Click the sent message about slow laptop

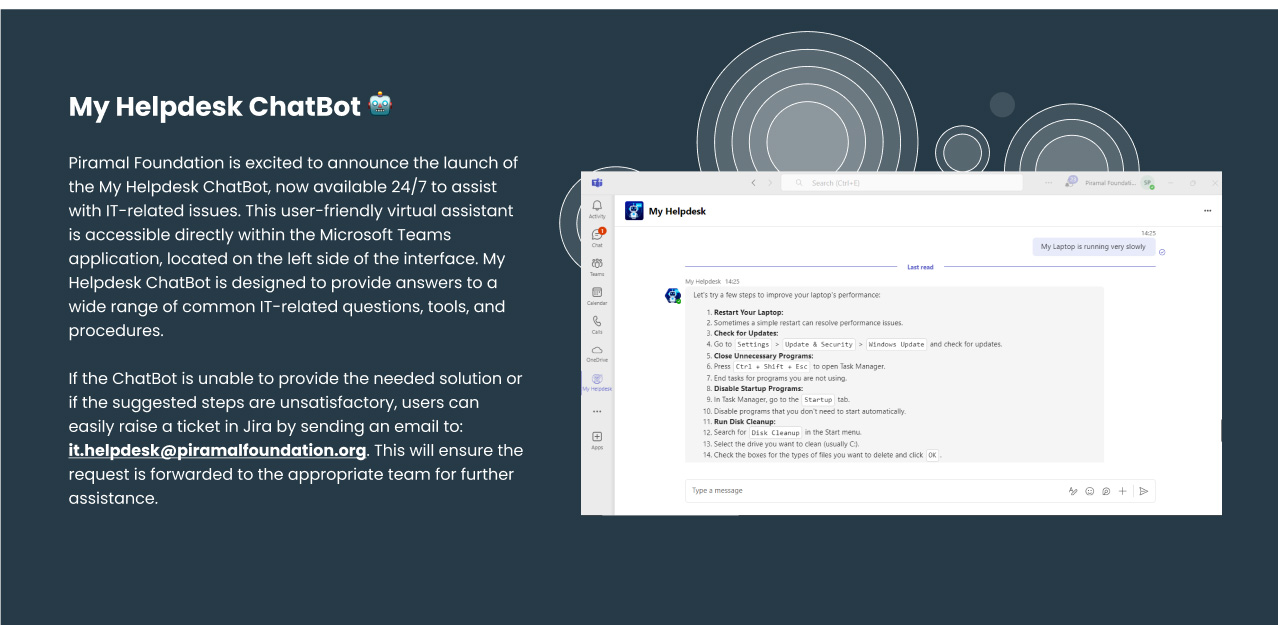coord(1093,246)
